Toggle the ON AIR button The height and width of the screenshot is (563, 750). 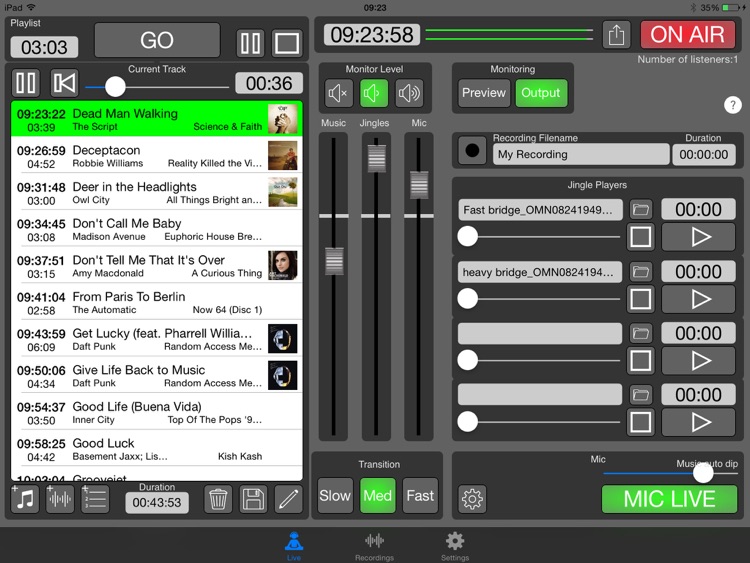[x=687, y=34]
